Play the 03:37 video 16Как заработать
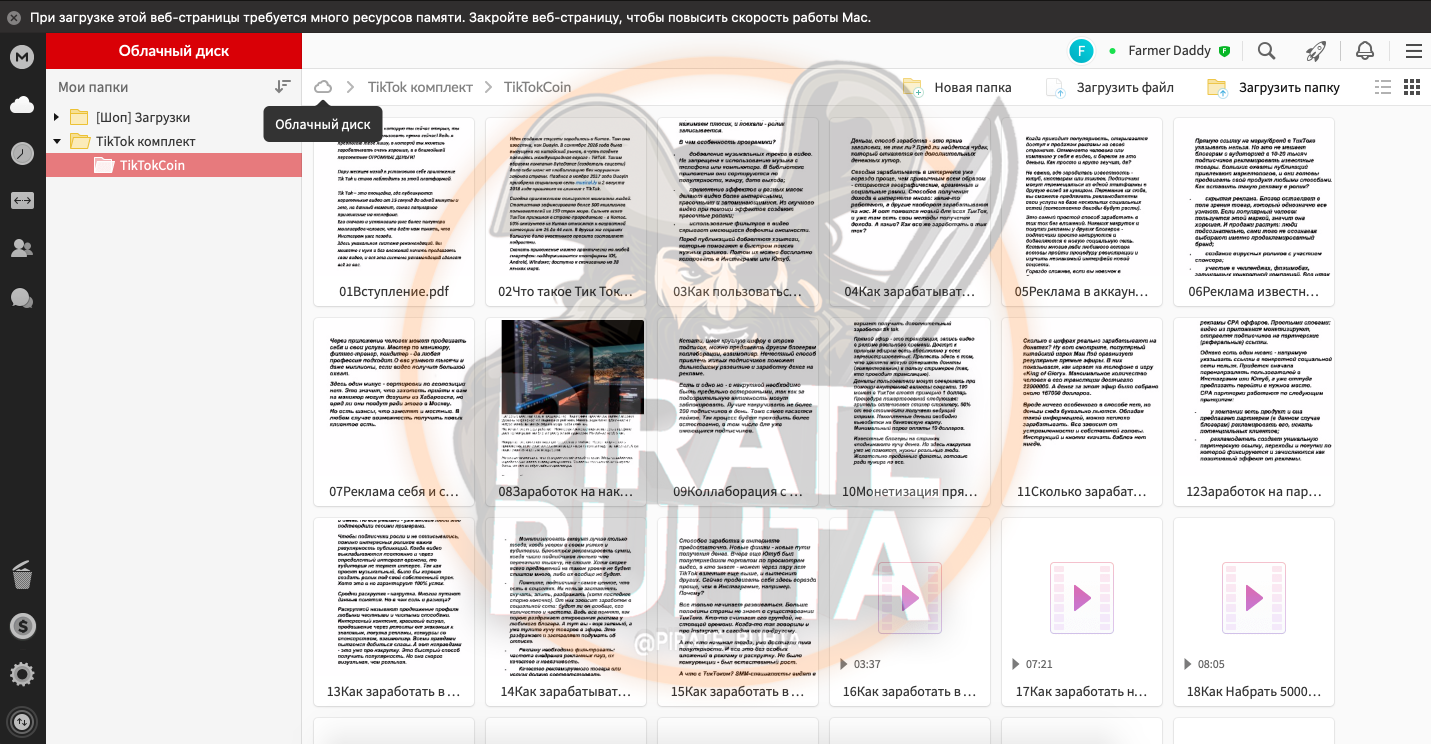1431x744 pixels. click(910, 598)
